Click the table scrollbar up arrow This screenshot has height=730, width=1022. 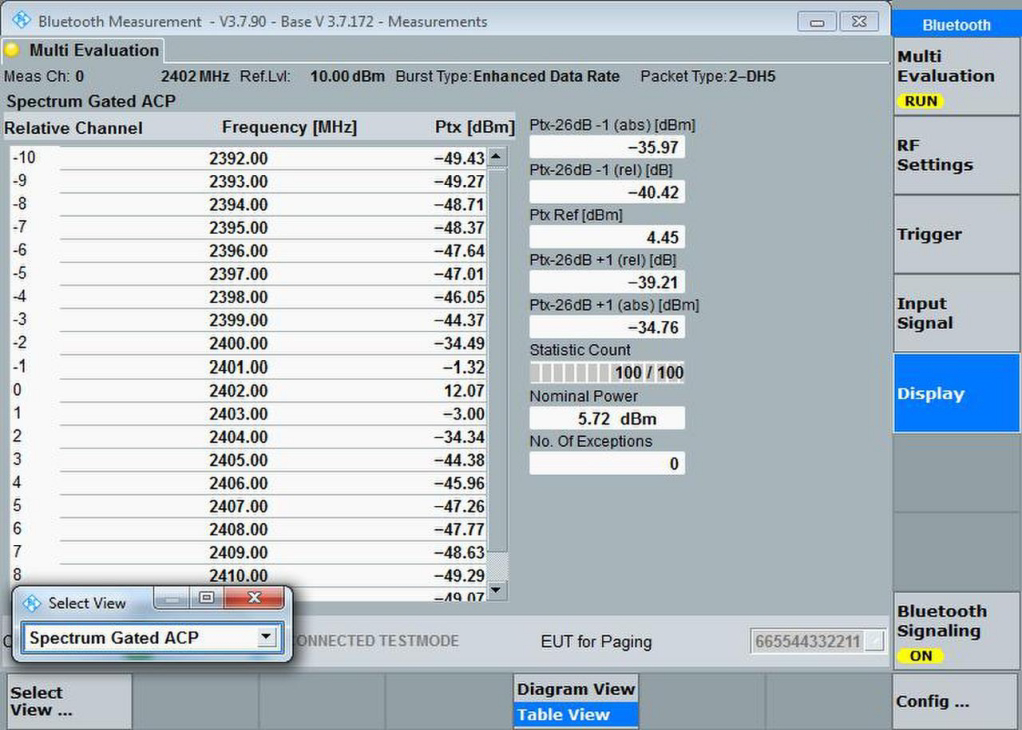coord(497,156)
